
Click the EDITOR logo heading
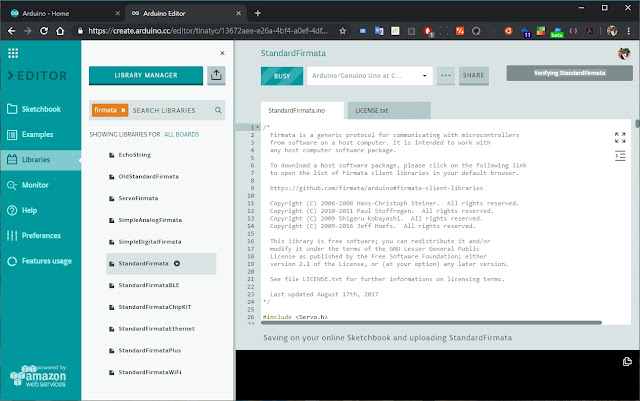pos(37,76)
